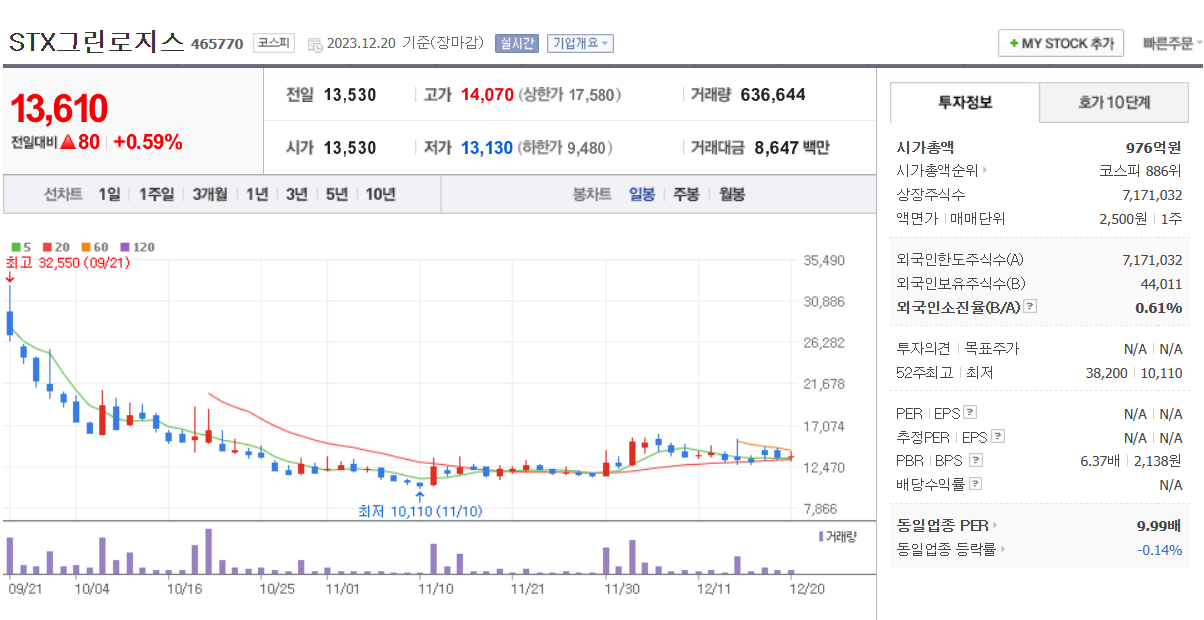Screen dimensions: 1204x620
Task: Click the 52주최고 value 38,200
Action: 1107,372
